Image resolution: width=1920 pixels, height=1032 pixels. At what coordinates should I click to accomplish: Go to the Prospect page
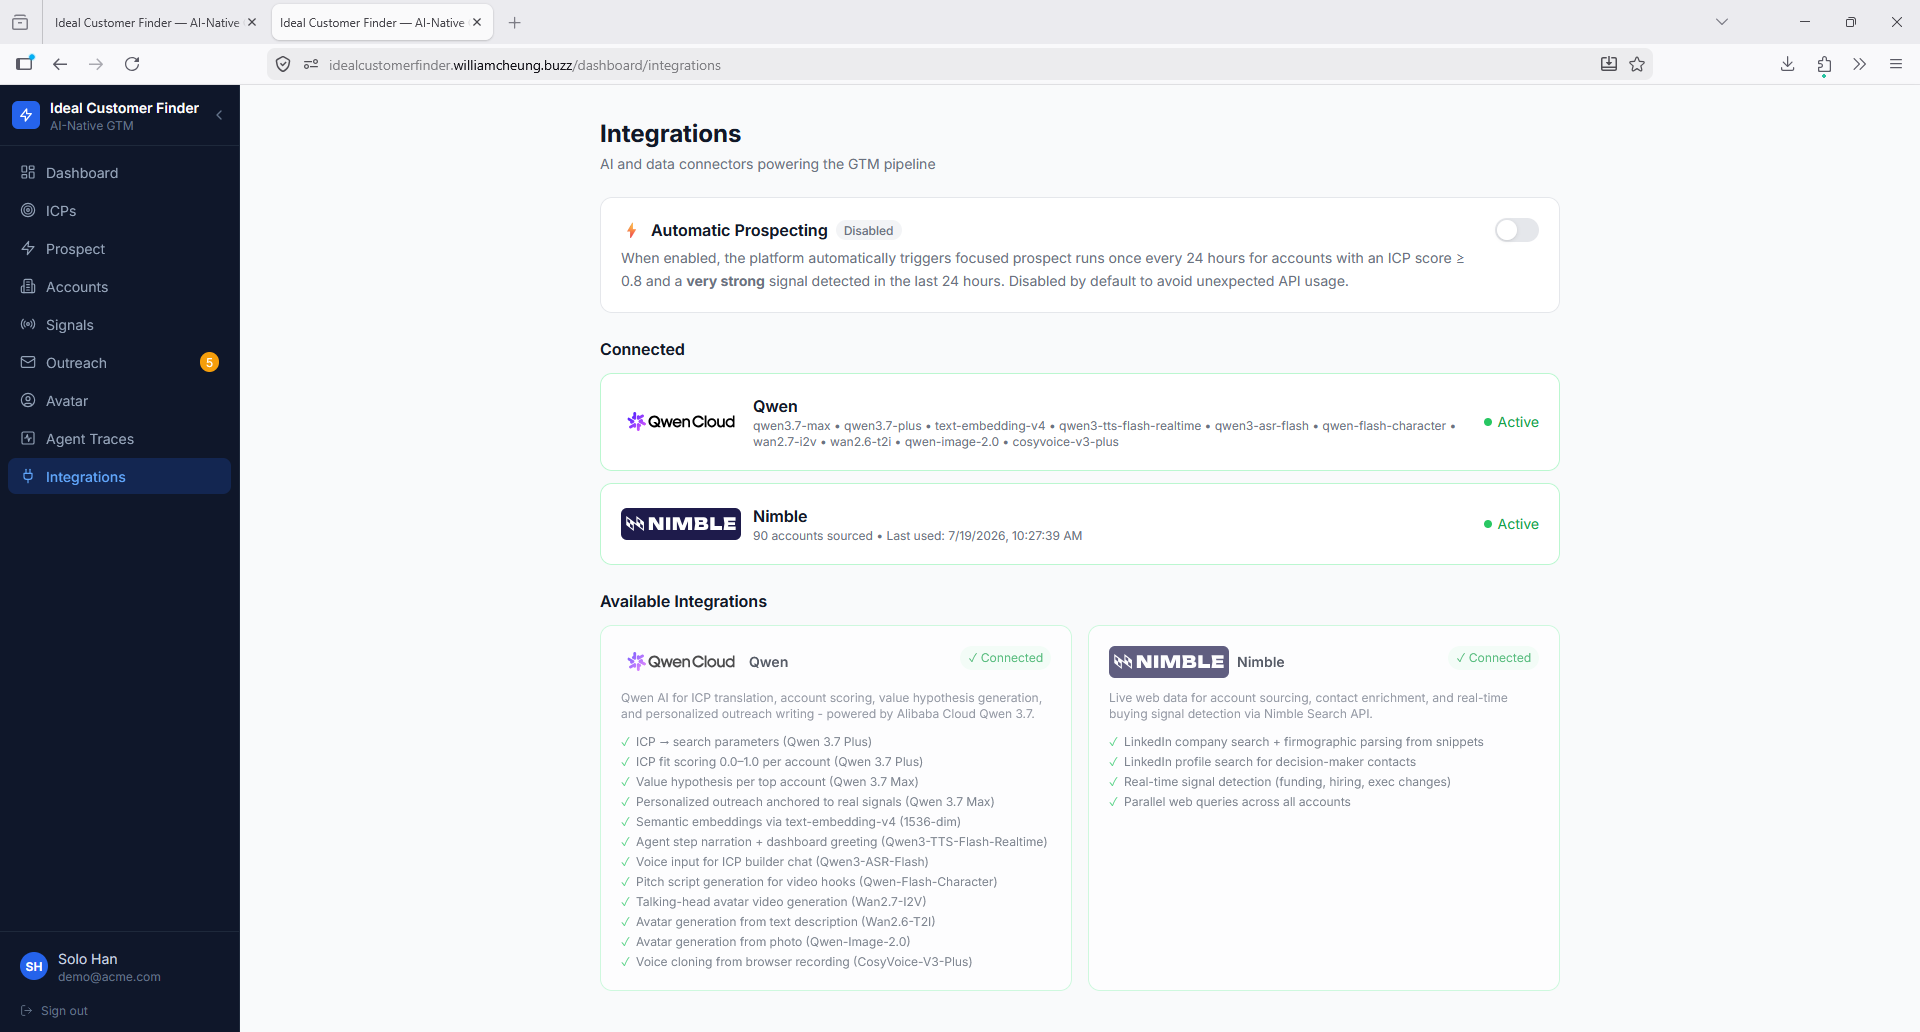119,249
